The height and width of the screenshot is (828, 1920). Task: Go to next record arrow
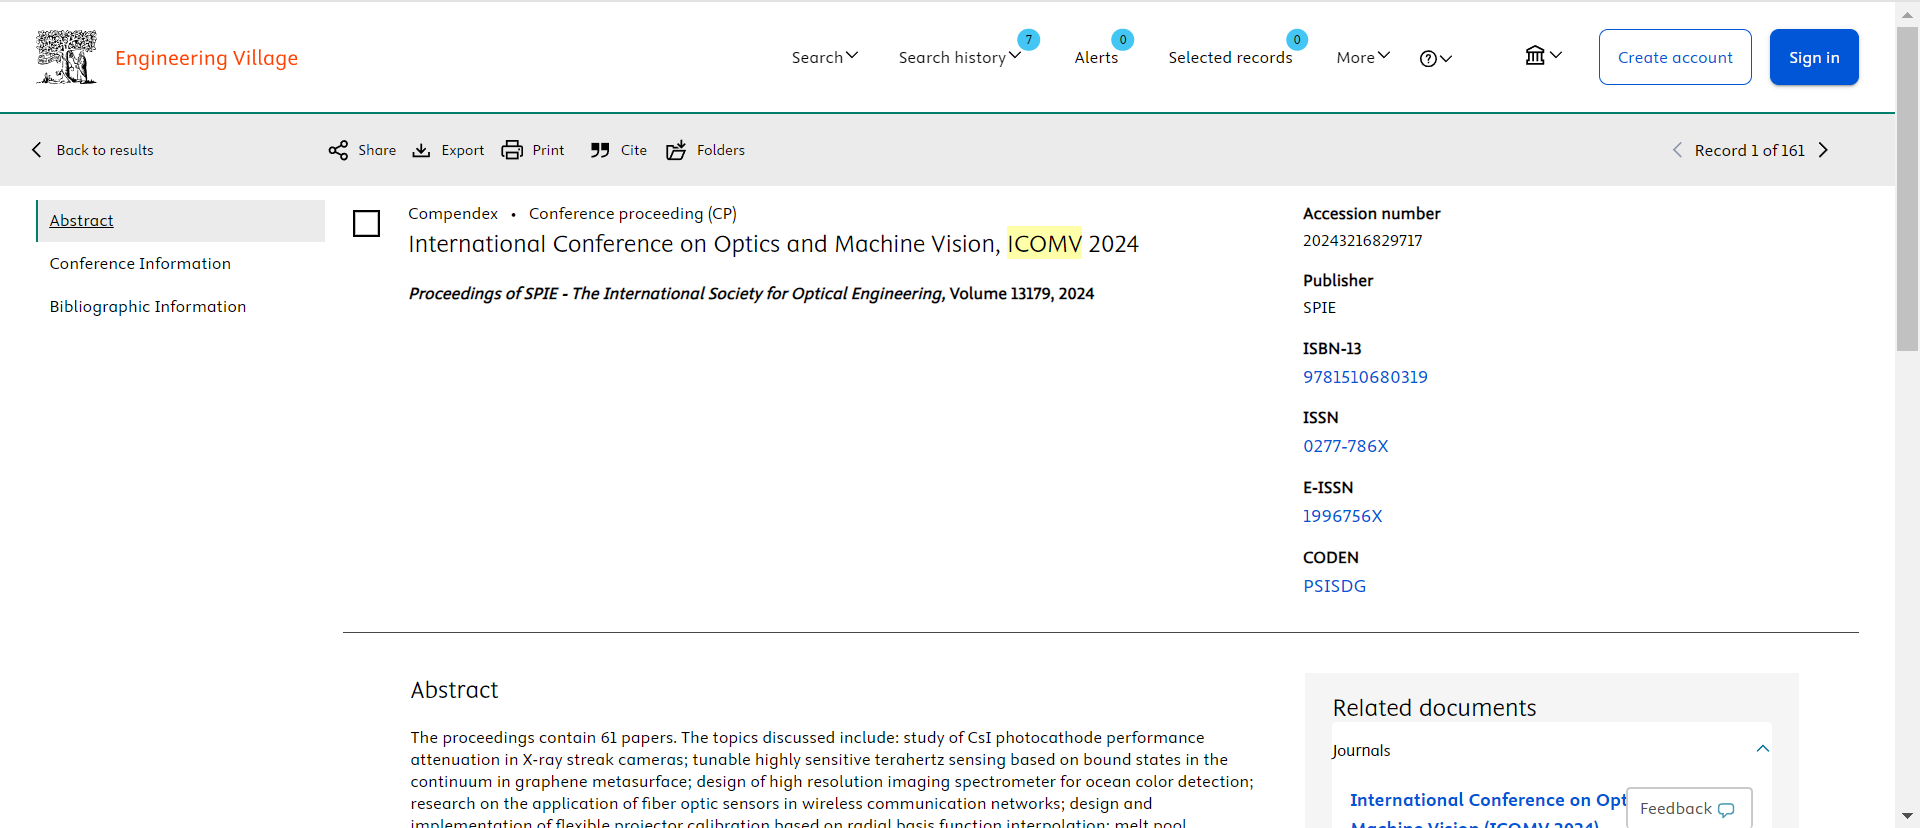coord(1823,150)
